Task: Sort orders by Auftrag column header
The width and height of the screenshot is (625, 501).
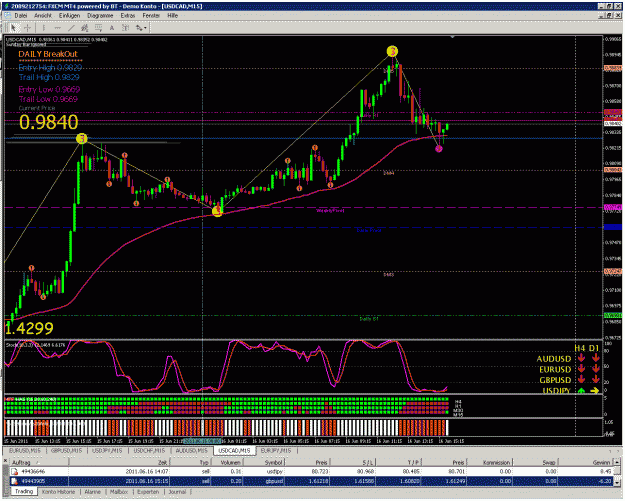Action: 39,463
